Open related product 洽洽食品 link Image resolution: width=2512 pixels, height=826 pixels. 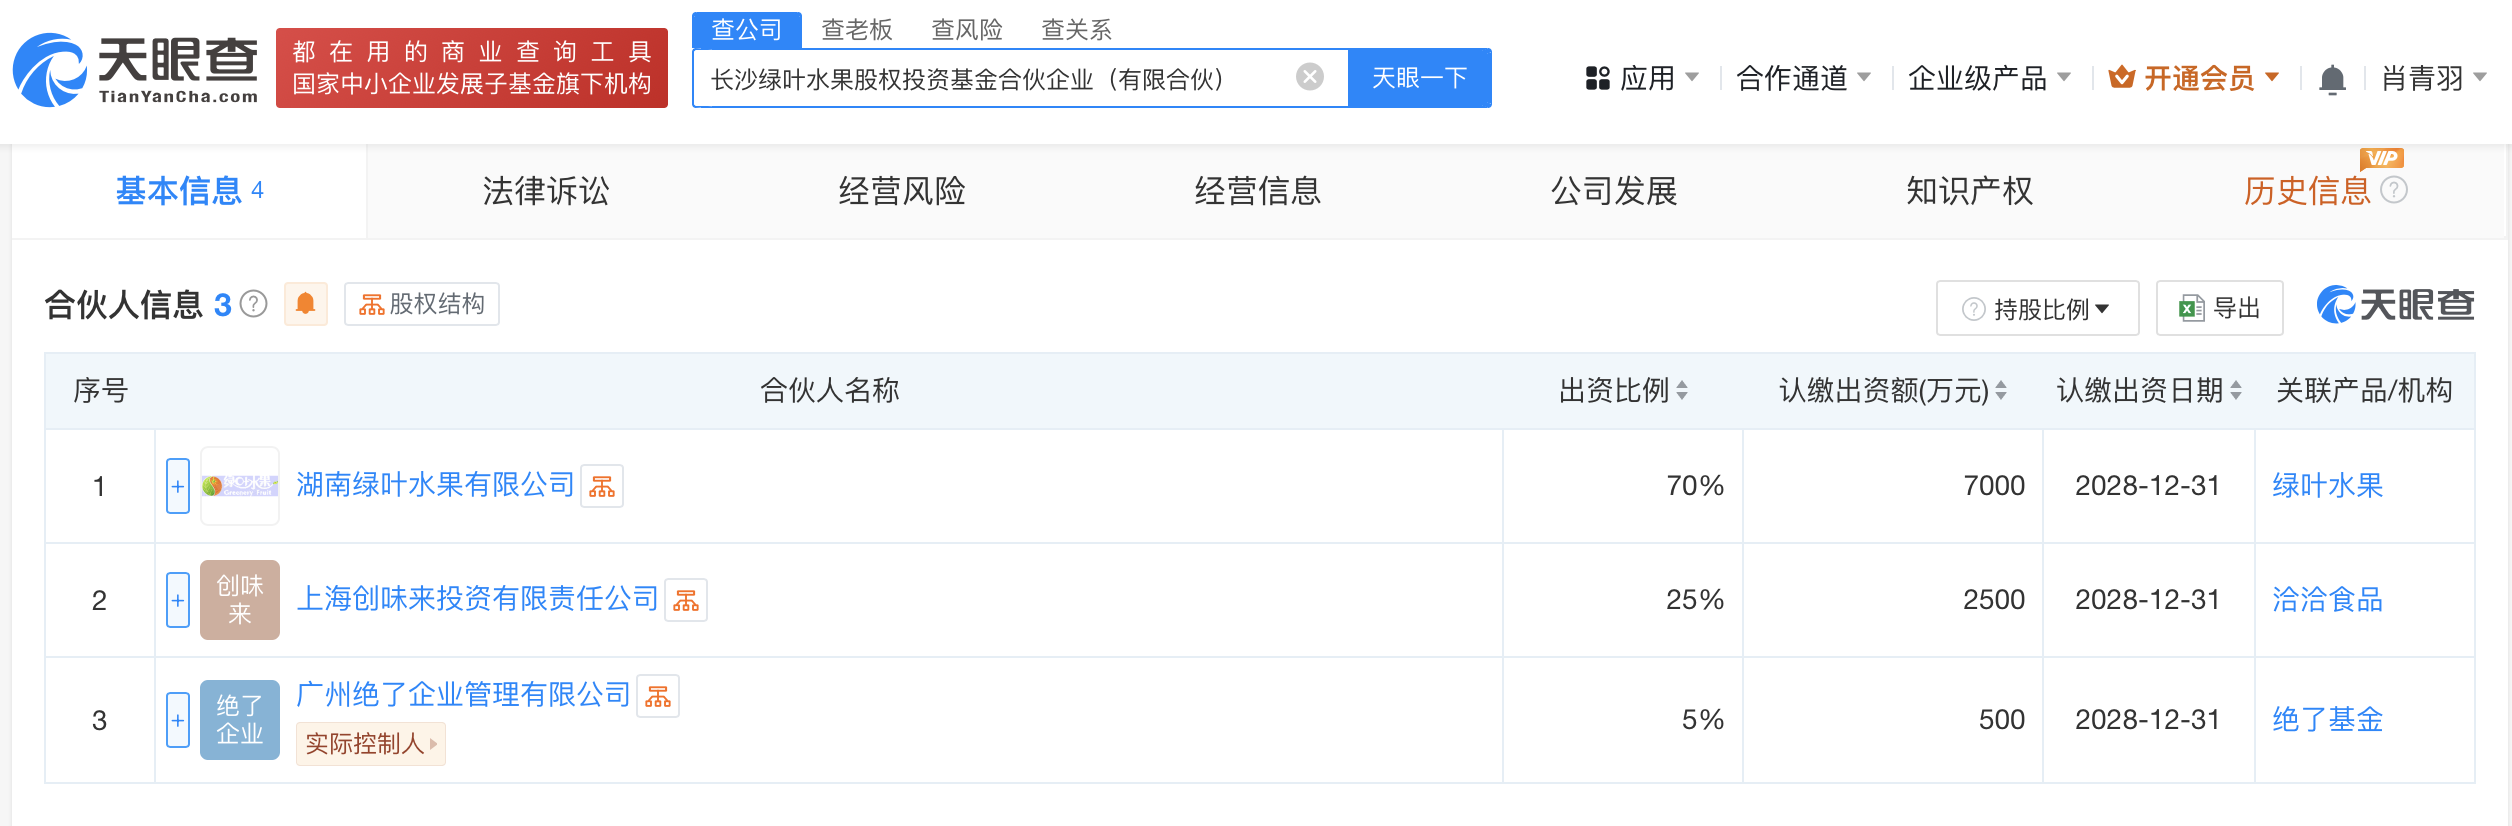2327,600
